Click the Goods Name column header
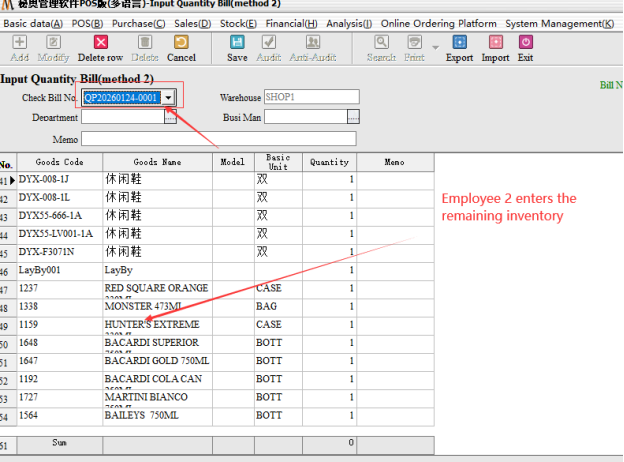This screenshot has width=624, height=462. point(157,162)
